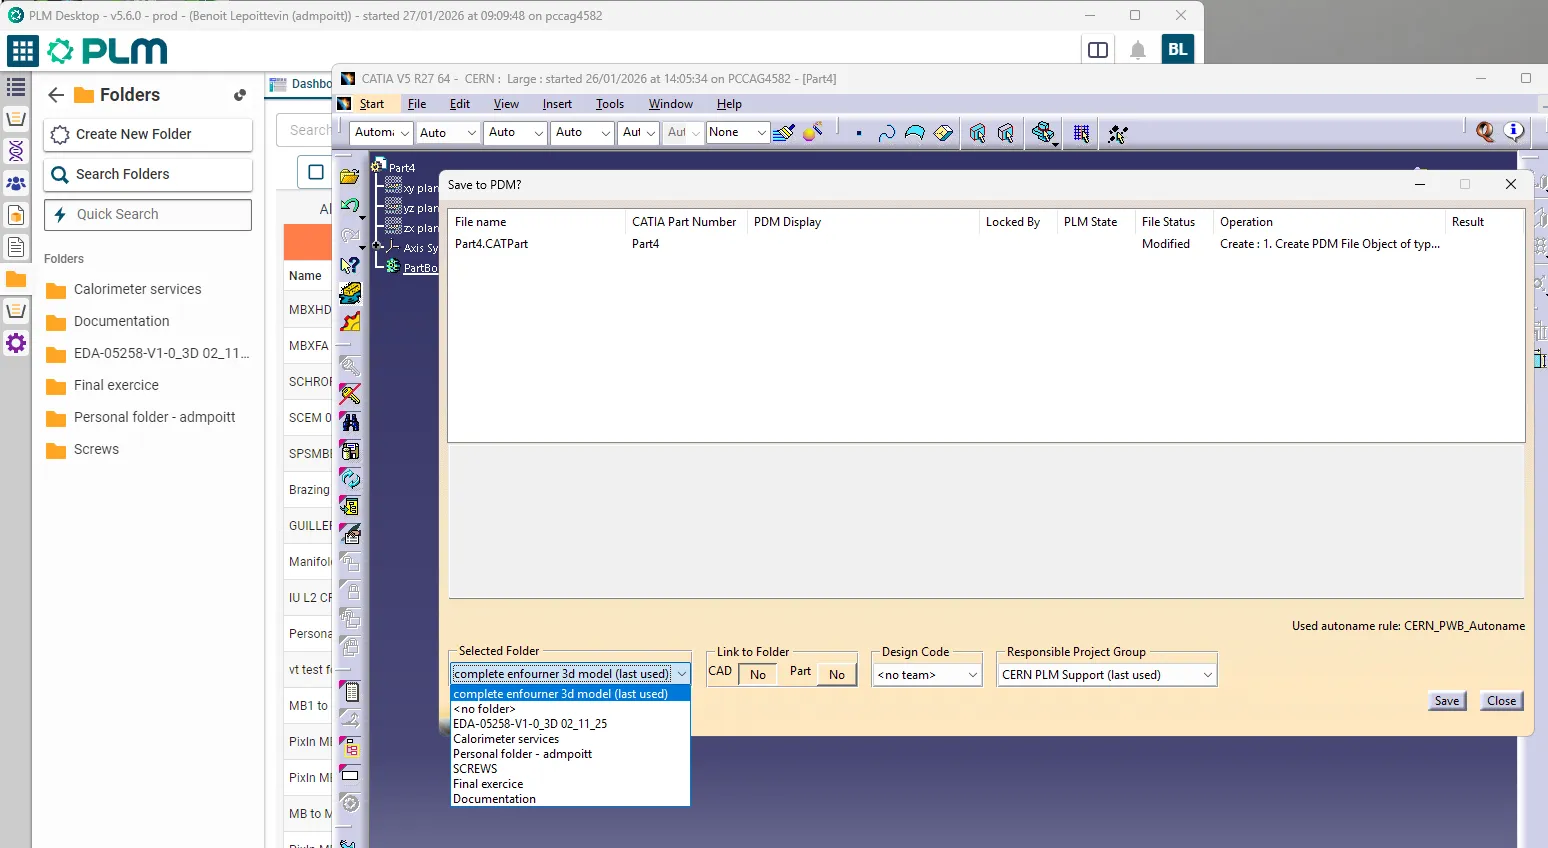Image resolution: width=1548 pixels, height=848 pixels.
Task: Expand the Responsible Project Group dropdown
Action: 1107,675
